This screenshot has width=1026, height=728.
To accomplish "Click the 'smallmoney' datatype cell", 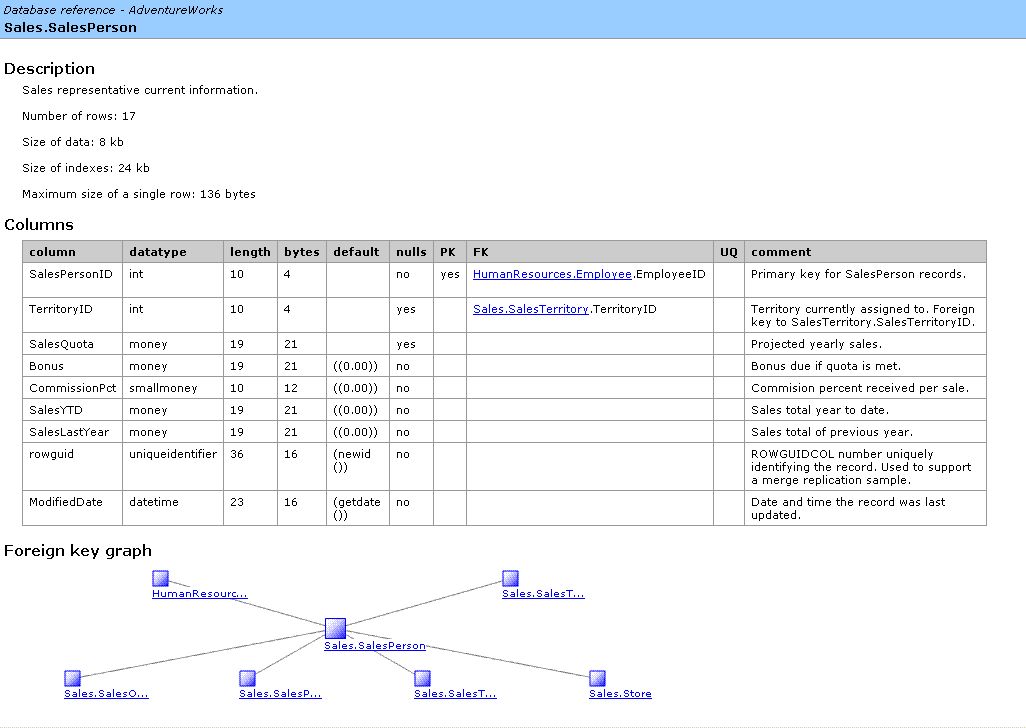I will tap(173, 388).
